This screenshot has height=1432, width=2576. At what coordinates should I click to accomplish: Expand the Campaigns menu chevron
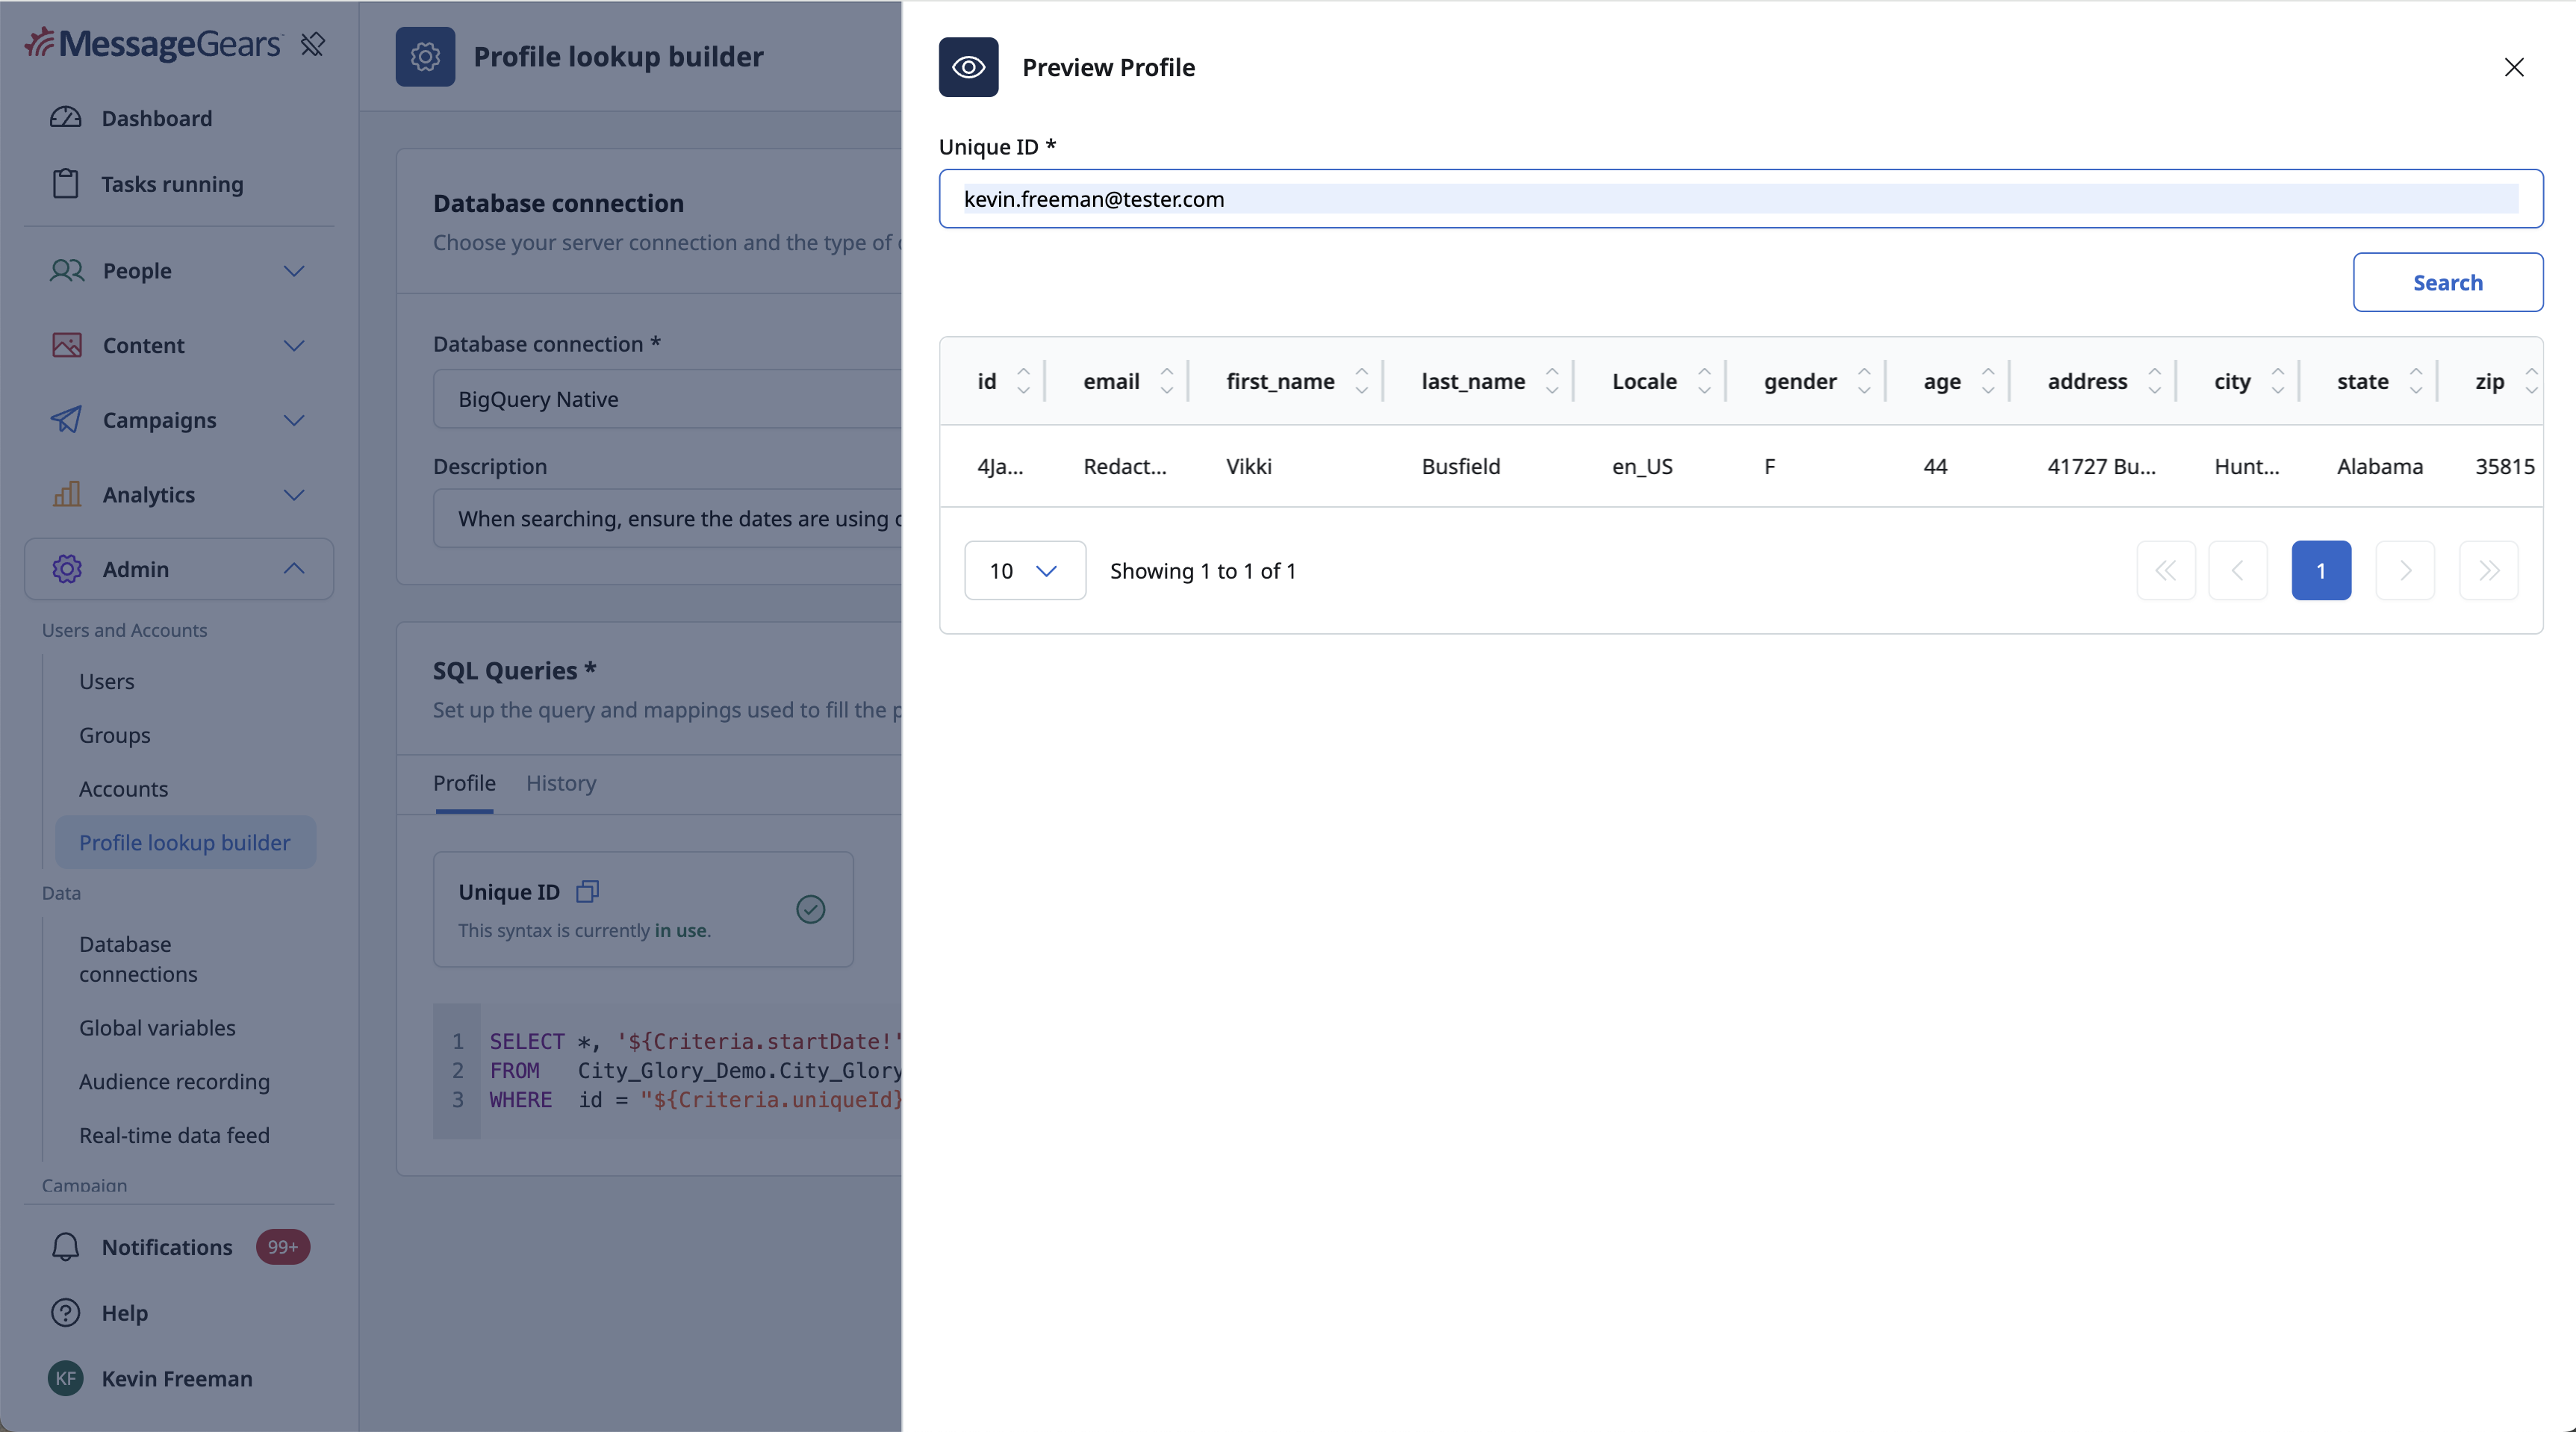click(294, 420)
